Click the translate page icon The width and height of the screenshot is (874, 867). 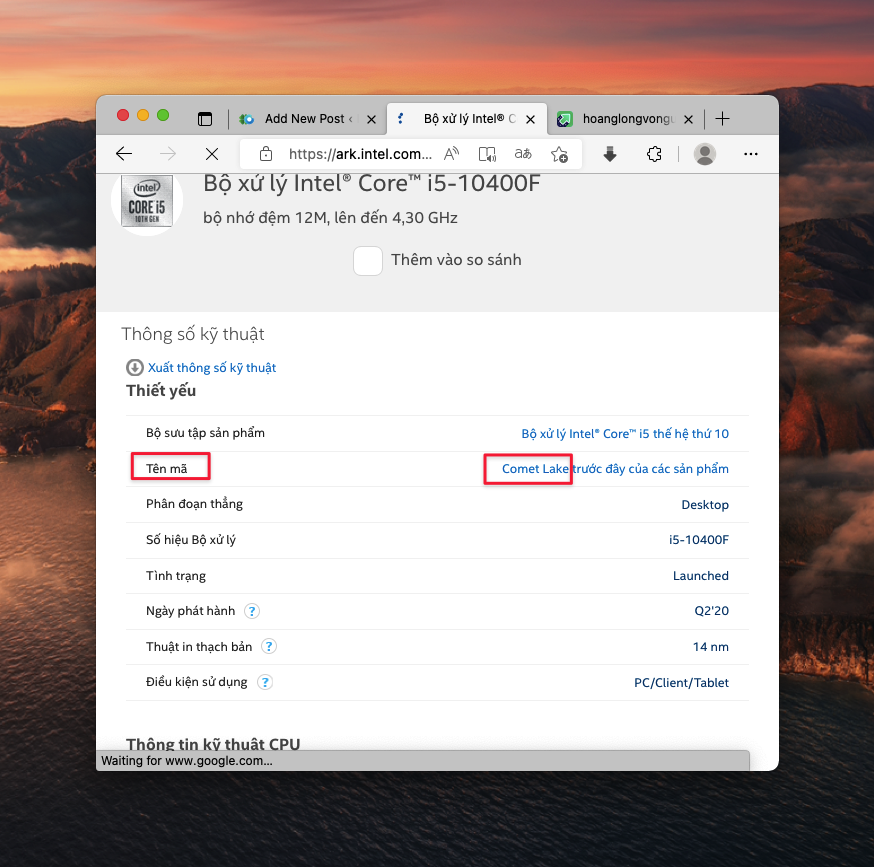523,154
